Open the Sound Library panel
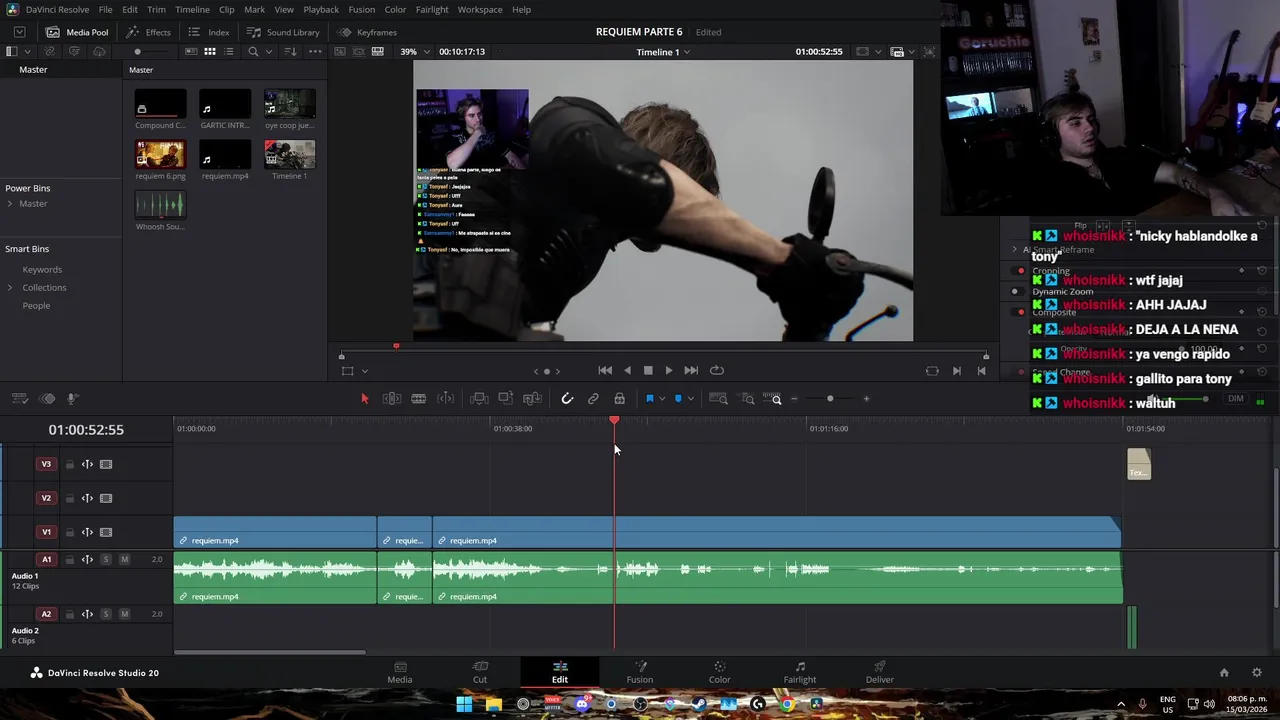Screen dimensions: 1280x720 point(283,32)
